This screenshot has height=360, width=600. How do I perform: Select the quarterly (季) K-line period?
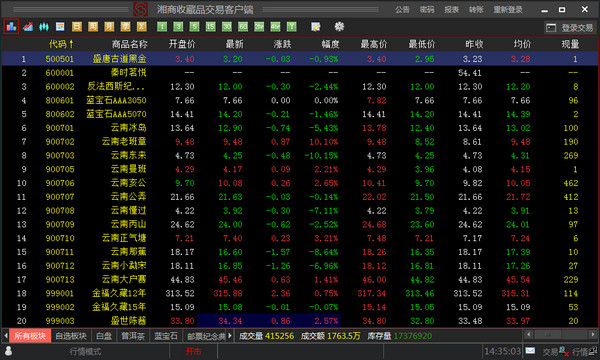[126, 26]
